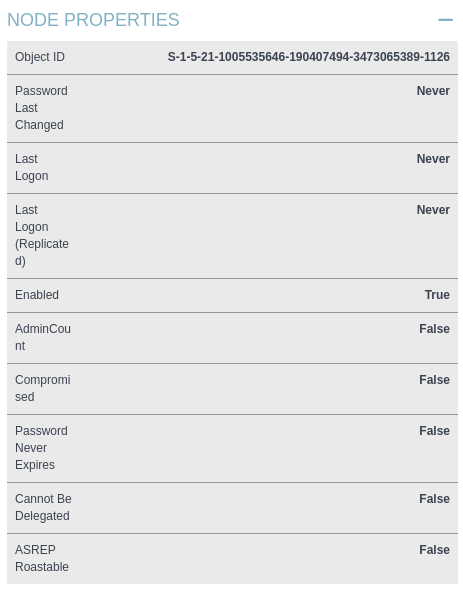Click the AdminCount False value
The image size is (463, 589).
(434, 329)
